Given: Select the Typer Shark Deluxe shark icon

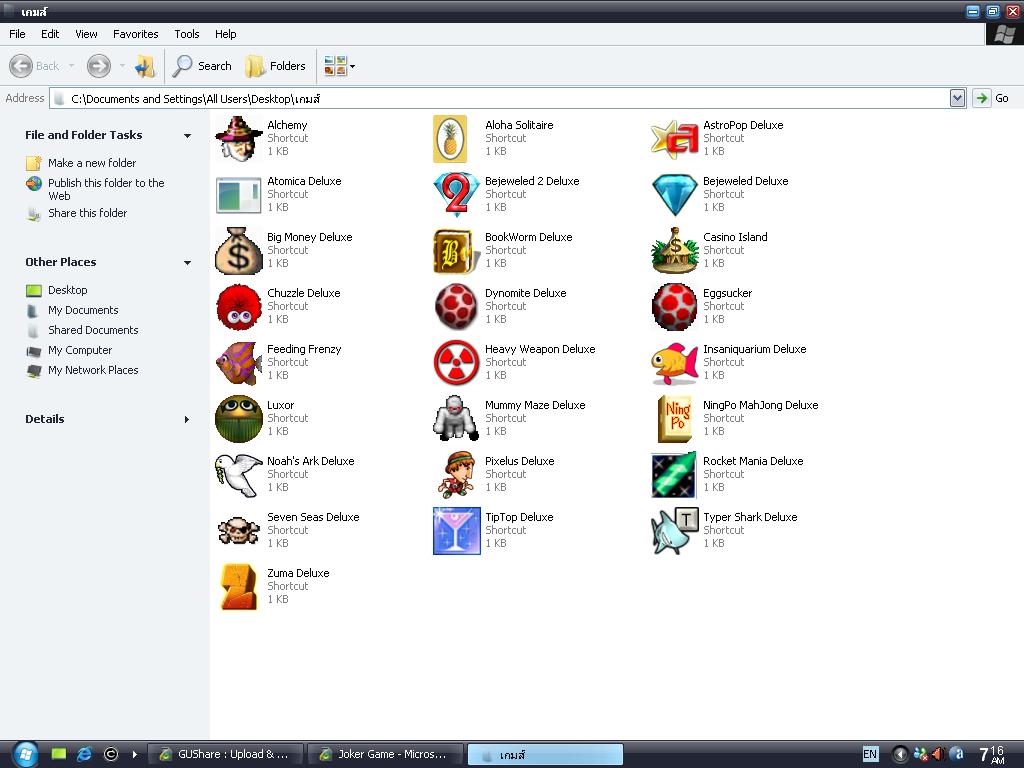Looking at the screenshot, I should 675,532.
